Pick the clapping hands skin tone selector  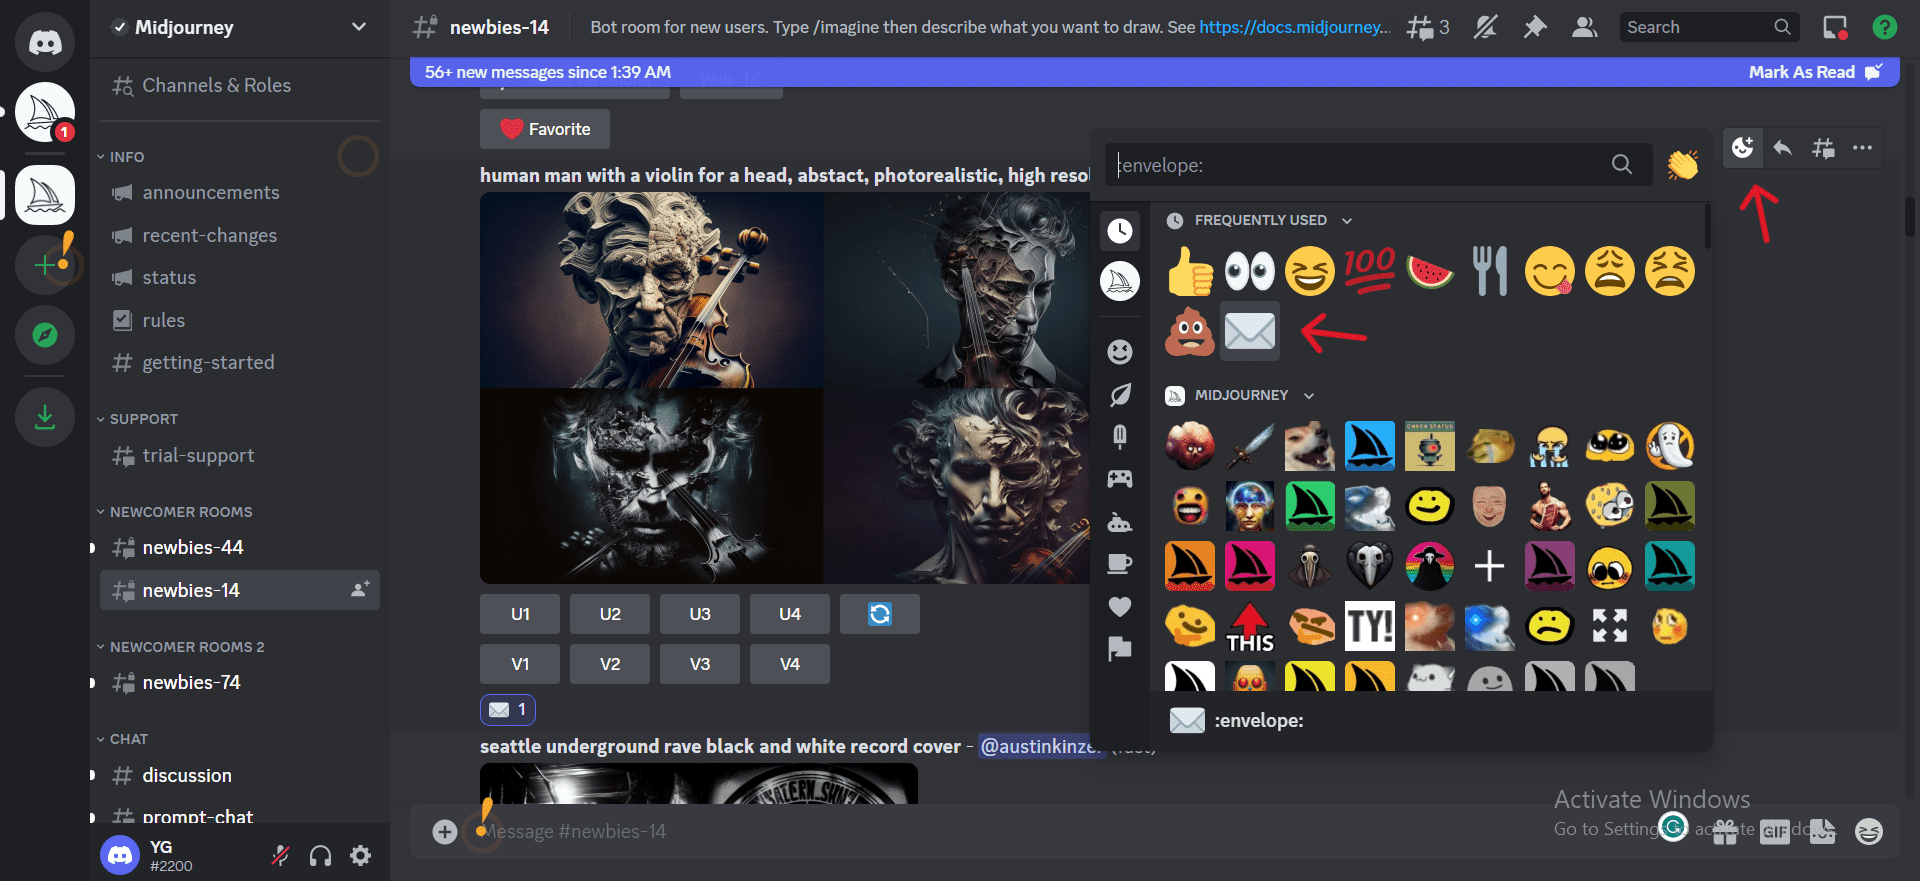click(x=1682, y=164)
